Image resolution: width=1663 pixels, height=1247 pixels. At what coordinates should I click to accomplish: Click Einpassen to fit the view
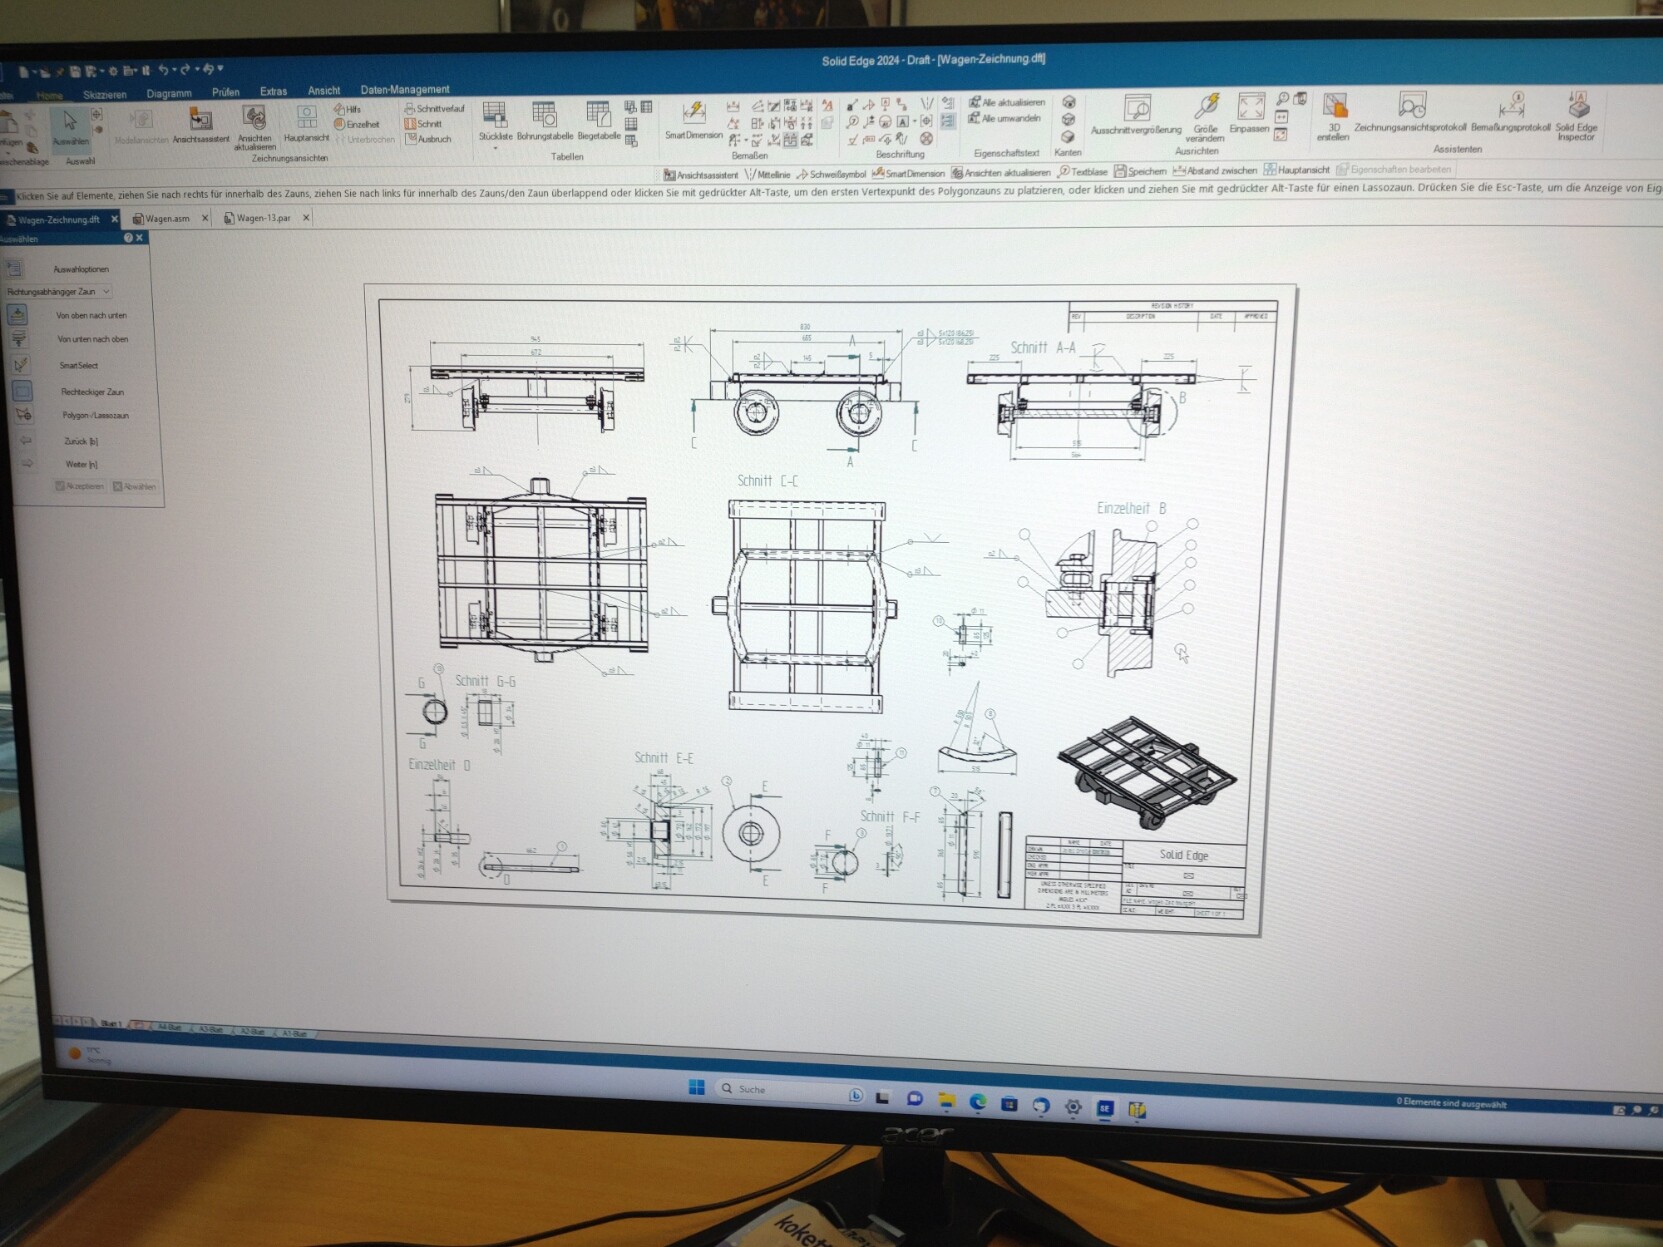(x=1250, y=114)
